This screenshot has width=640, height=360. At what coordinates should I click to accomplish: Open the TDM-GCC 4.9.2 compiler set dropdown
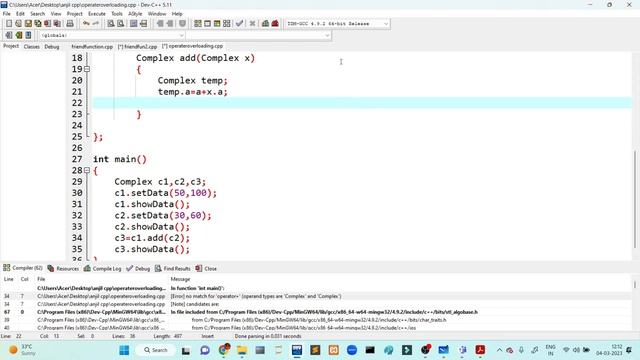coord(337,24)
